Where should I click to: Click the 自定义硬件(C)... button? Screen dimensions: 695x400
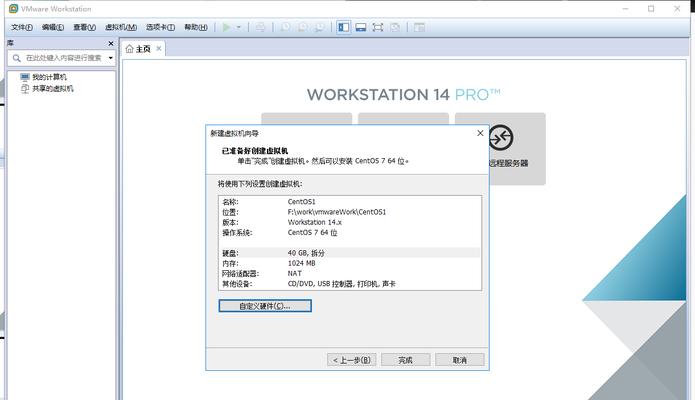[265, 306]
